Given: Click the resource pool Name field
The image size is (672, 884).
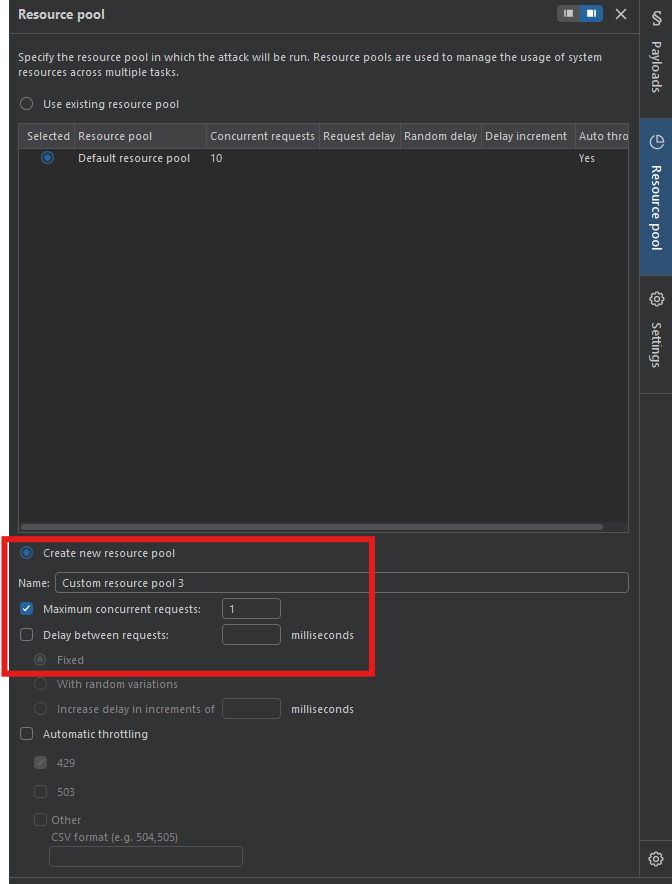Looking at the screenshot, I should click(x=342, y=582).
